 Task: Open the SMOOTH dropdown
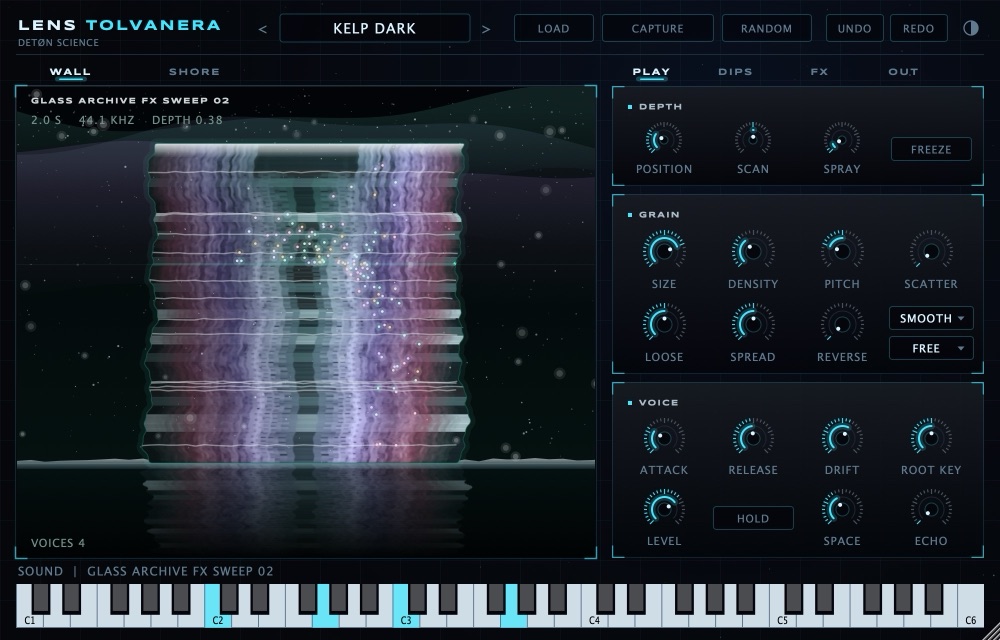[931, 318]
